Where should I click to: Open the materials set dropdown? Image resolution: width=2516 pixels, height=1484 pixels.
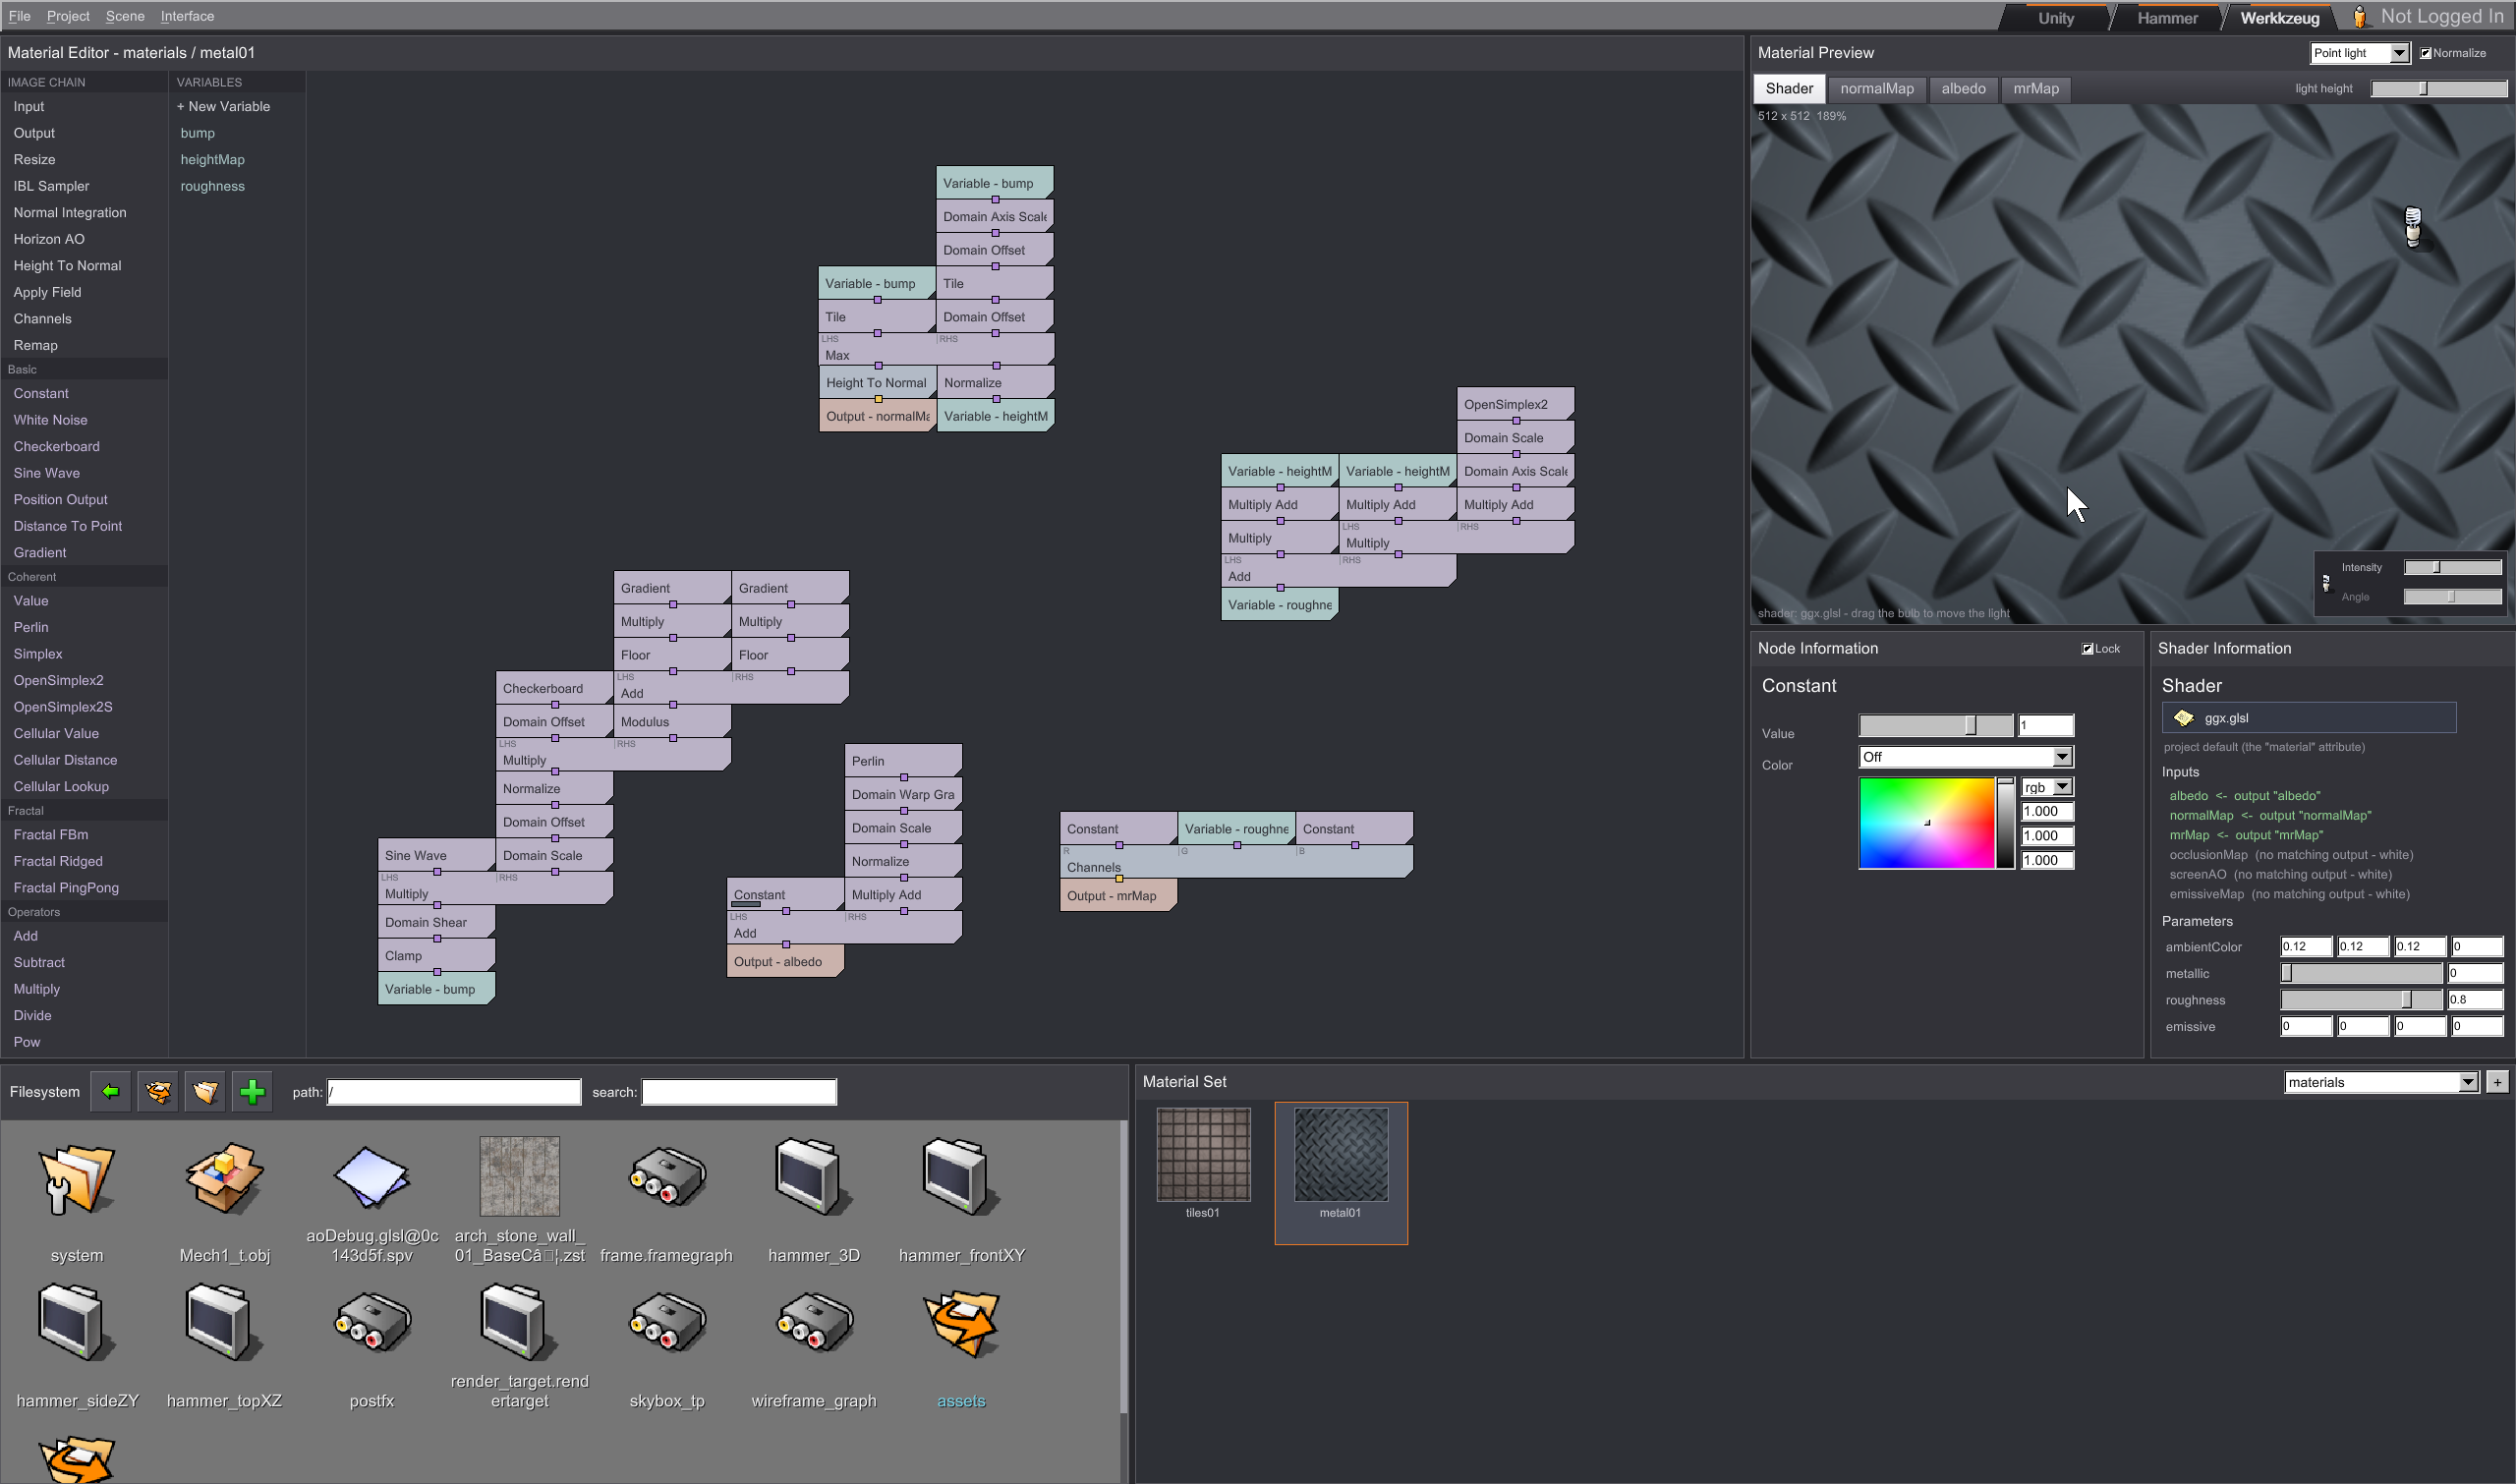pyautogui.click(x=2381, y=1082)
